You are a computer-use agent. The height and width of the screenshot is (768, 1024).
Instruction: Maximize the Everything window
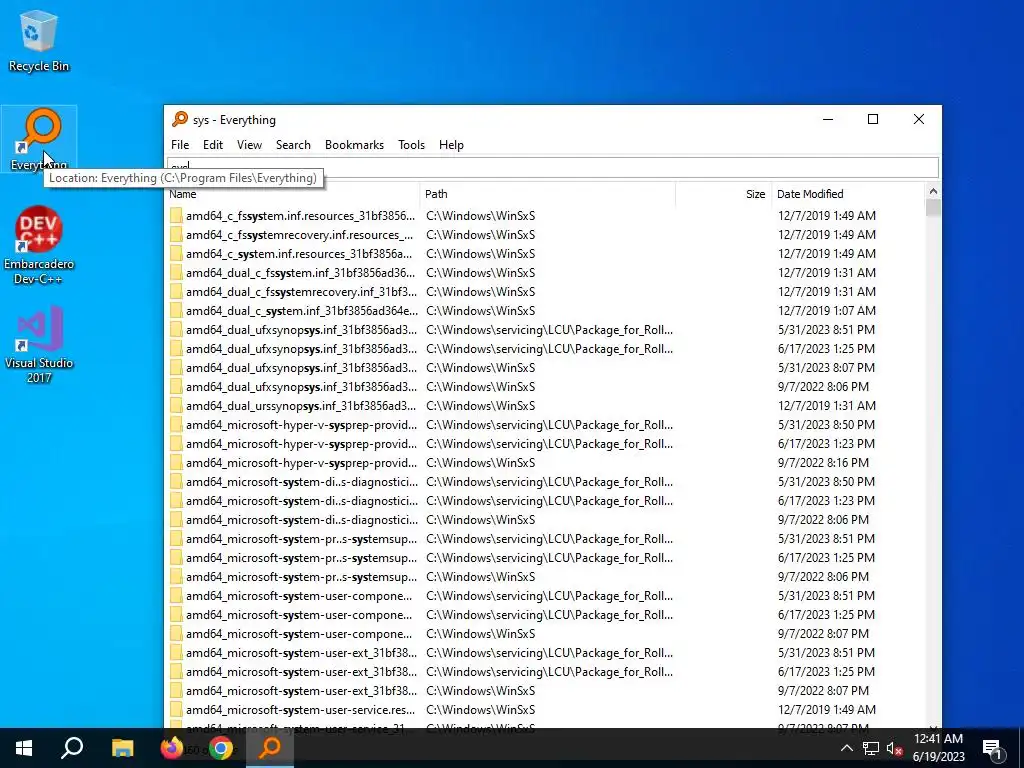tap(873, 119)
